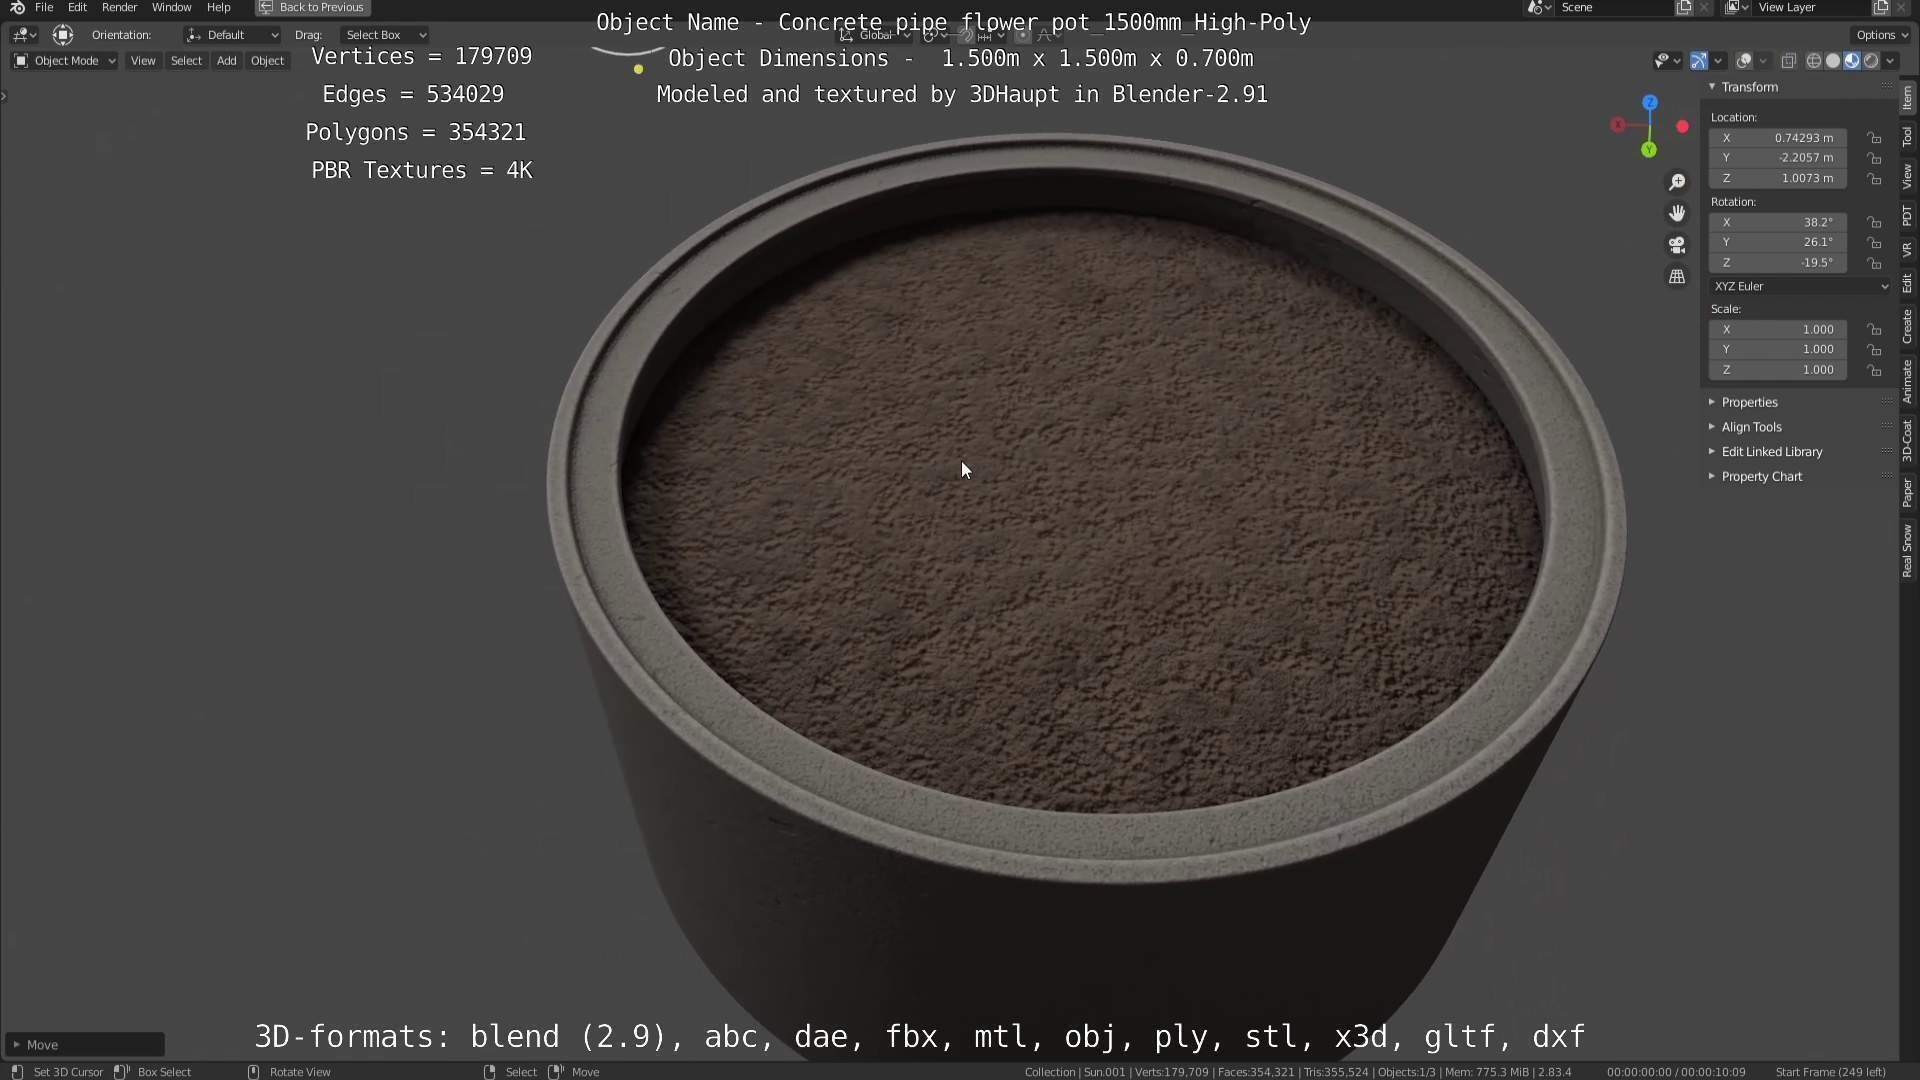Open the viewport Object menu
Viewport: 1920px width, 1080px height.
(267, 61)
